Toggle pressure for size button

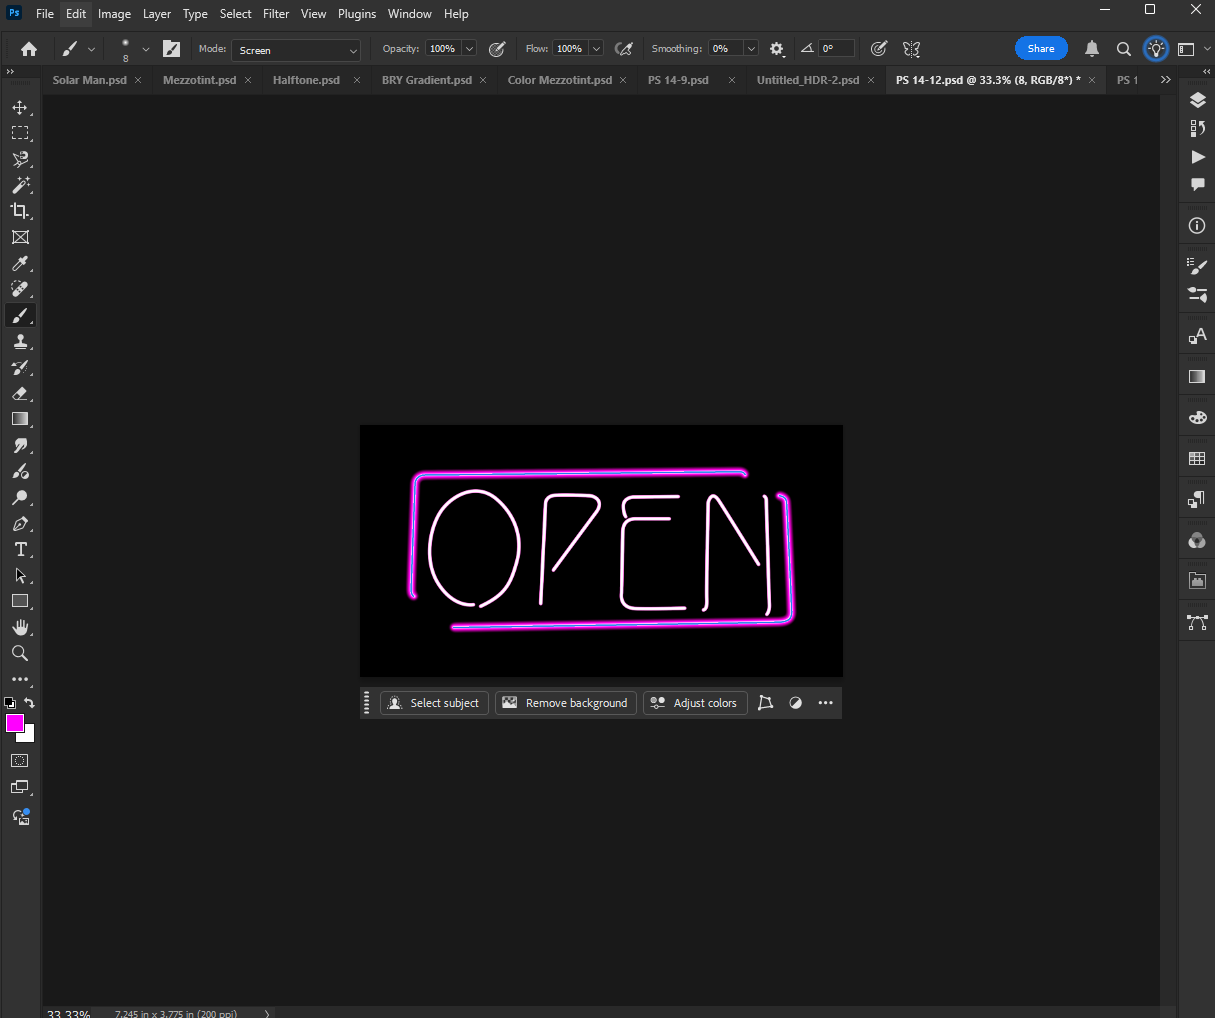click(879, 49)
